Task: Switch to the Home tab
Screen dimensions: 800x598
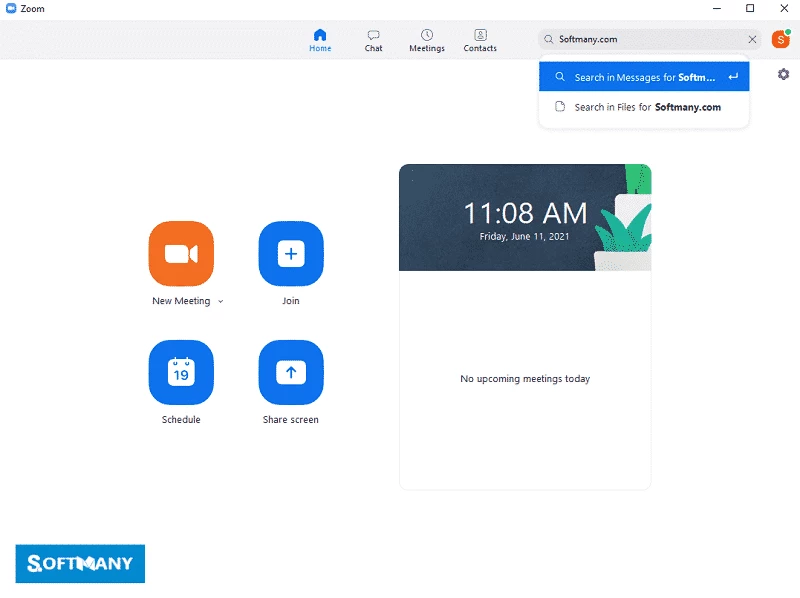Action: point(320,40)
